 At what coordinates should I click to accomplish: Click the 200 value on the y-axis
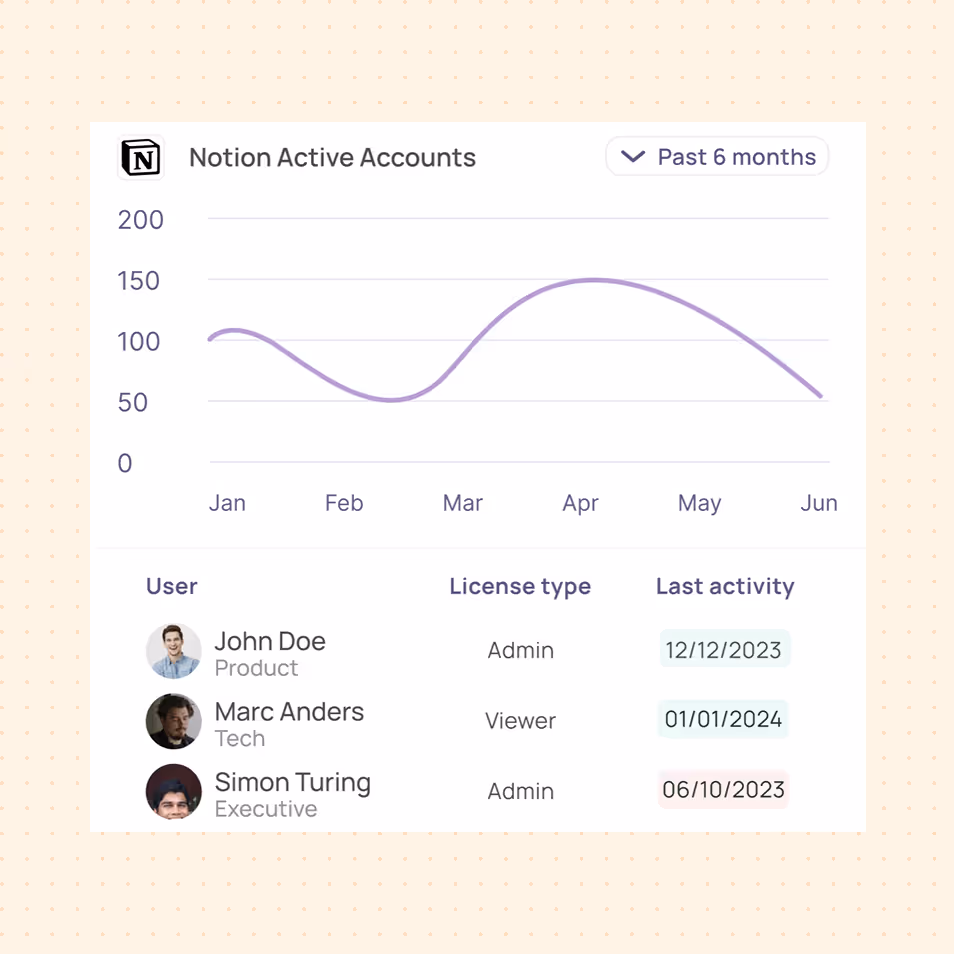tap(141, 220)
